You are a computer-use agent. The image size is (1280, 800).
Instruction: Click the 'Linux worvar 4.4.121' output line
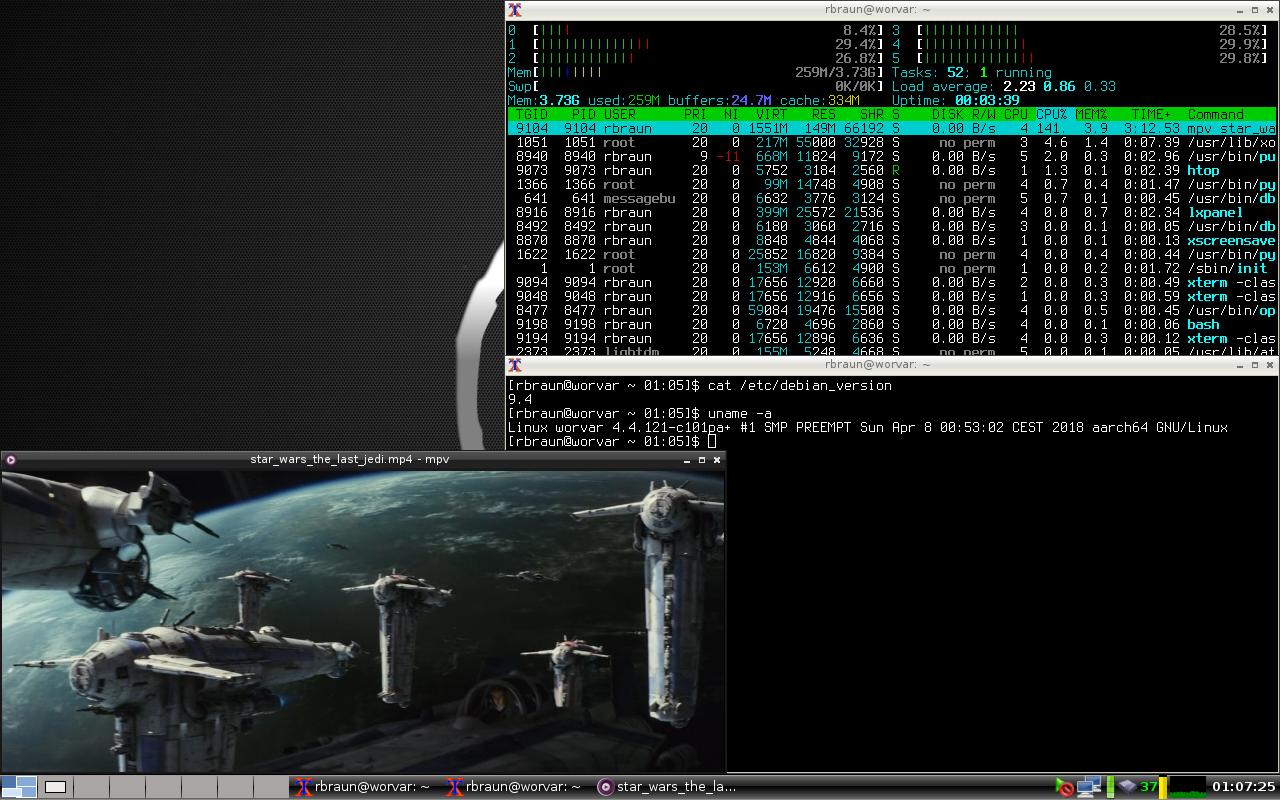coord(867,427)
